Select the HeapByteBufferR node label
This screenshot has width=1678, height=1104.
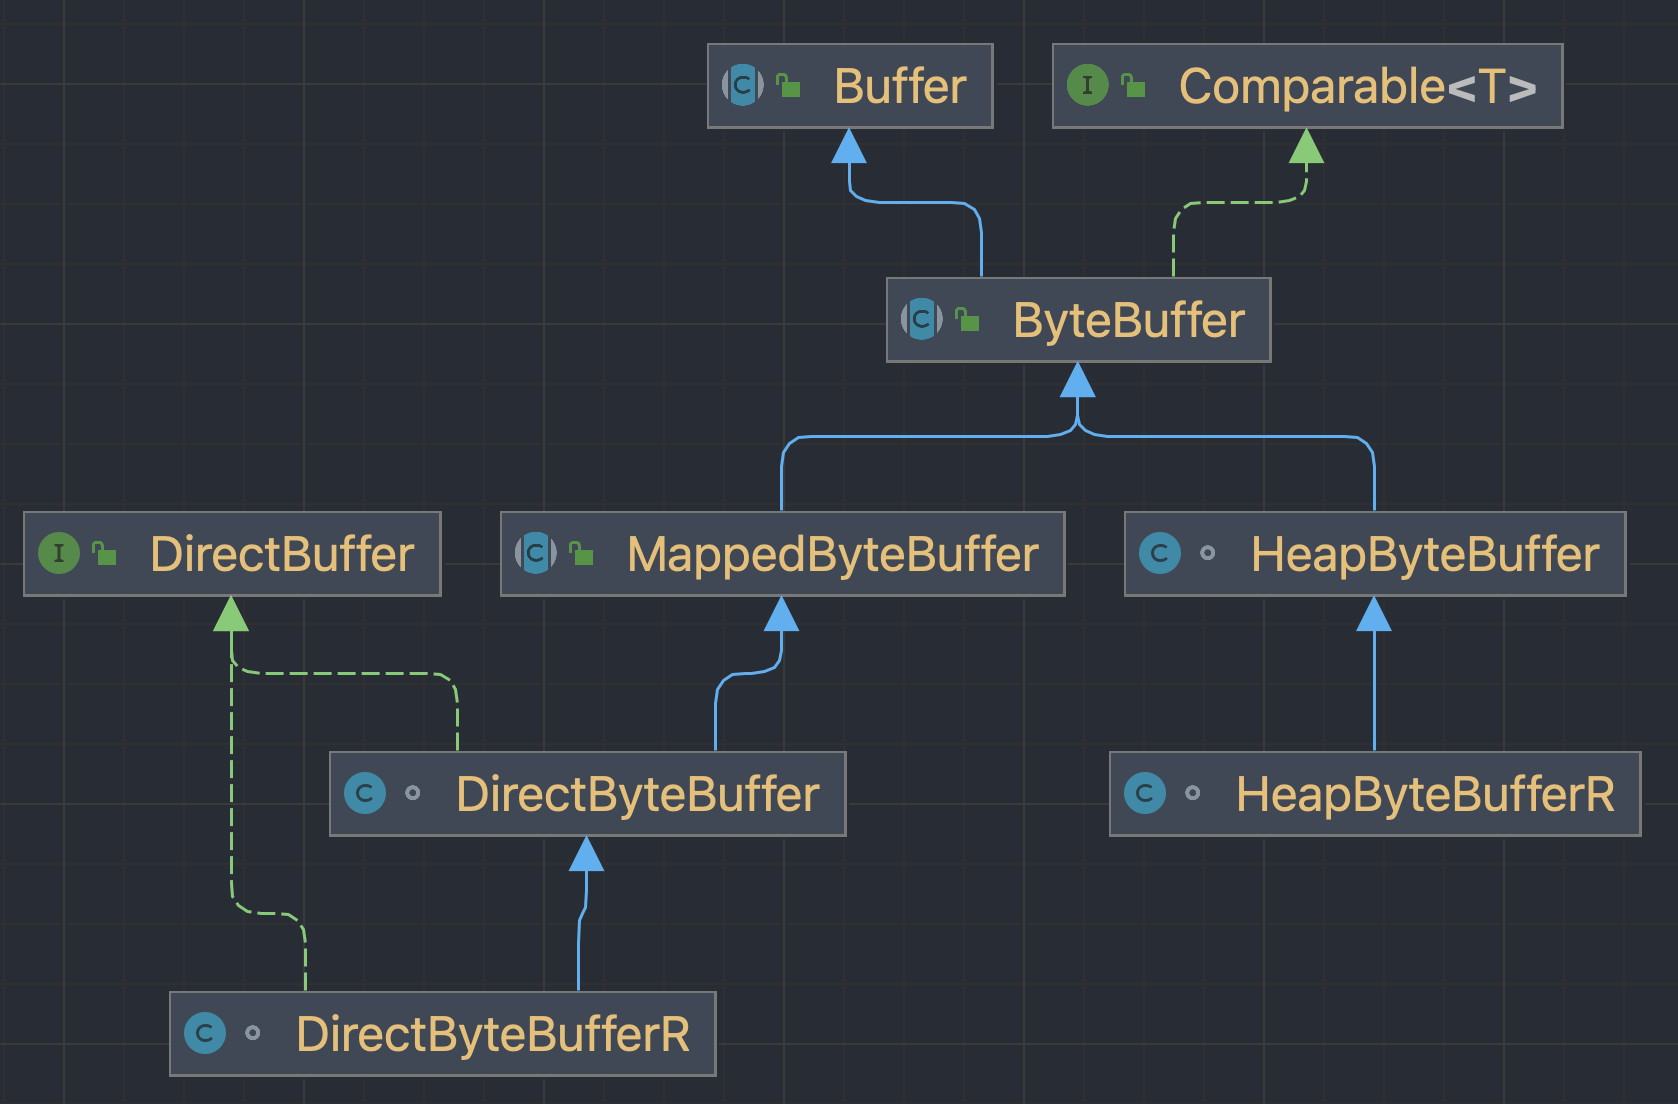click(x=1425, y=794)
